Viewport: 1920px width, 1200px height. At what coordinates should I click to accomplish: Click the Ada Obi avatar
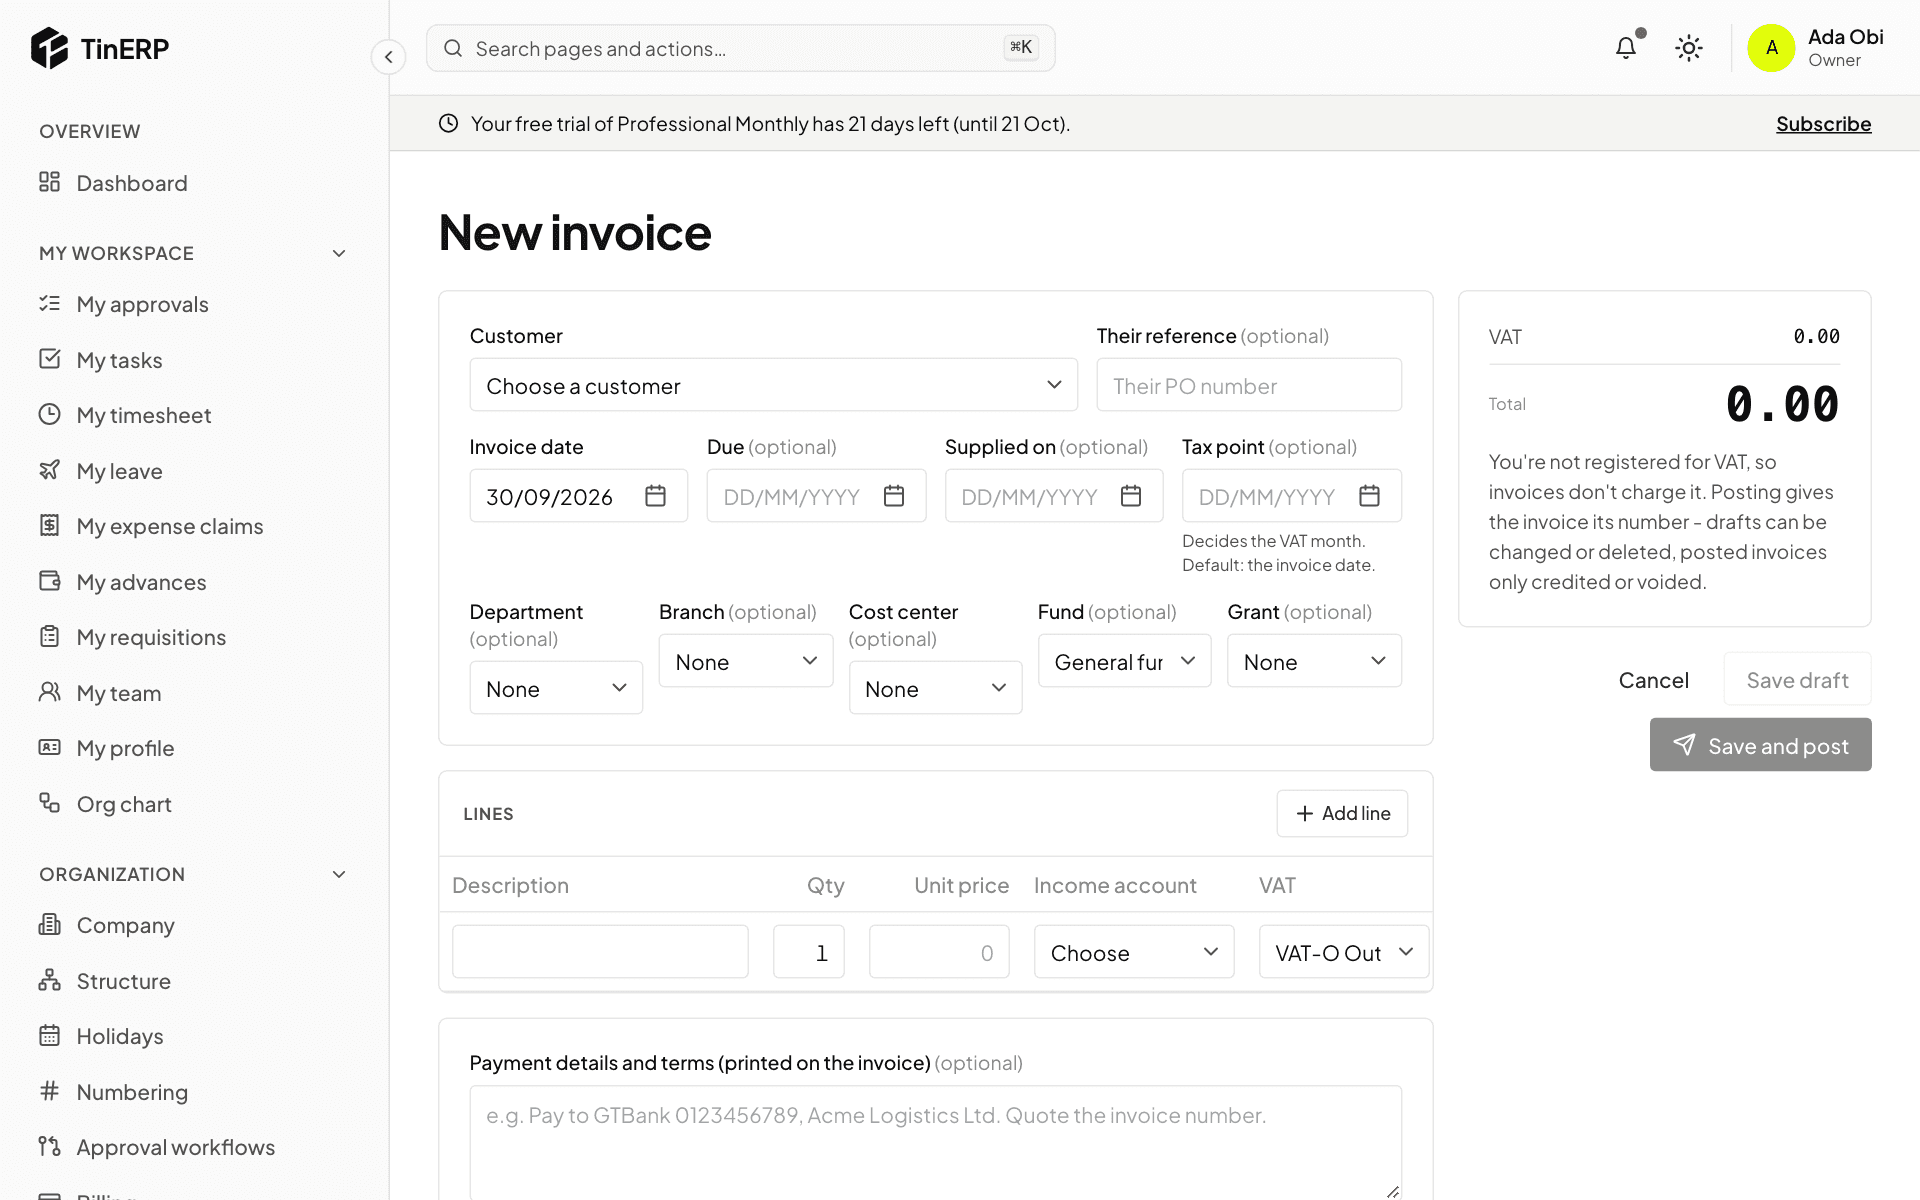1771,48
